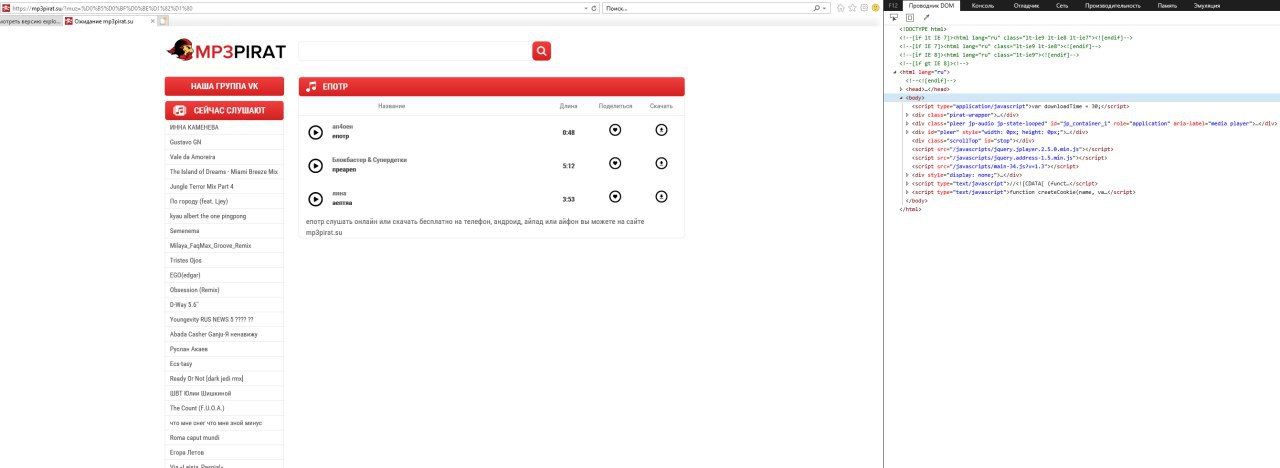Expand the <head> node in DOM tree
1280x468 pixels.
coord(902,89)
